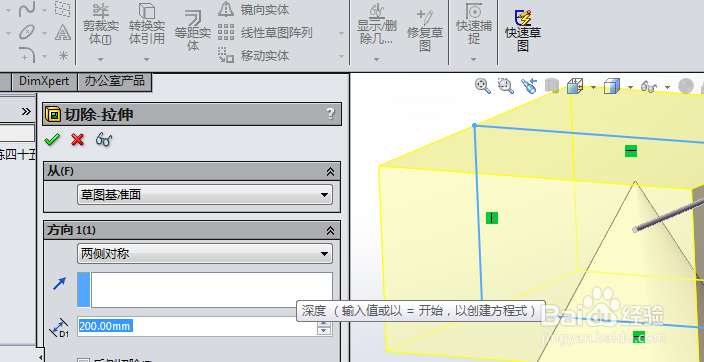Viewport: 704px width, 362px height.
Task: Open the Spline tool dropdown arrow
Action: [44, 9]
